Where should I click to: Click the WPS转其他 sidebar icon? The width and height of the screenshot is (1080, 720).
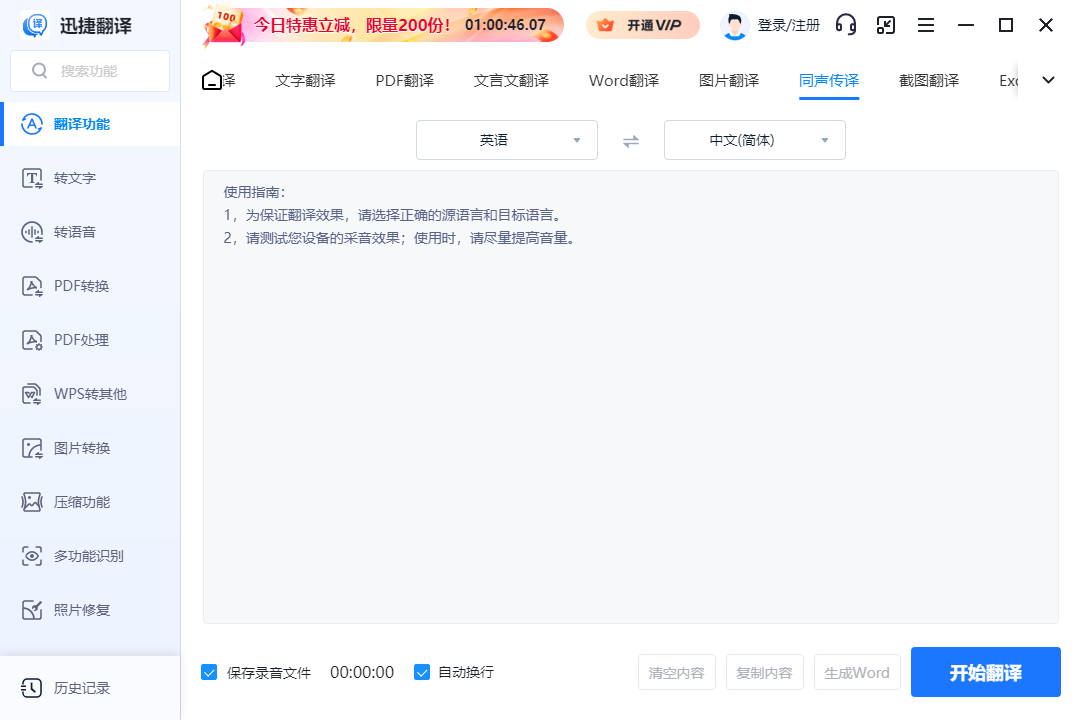32,394
